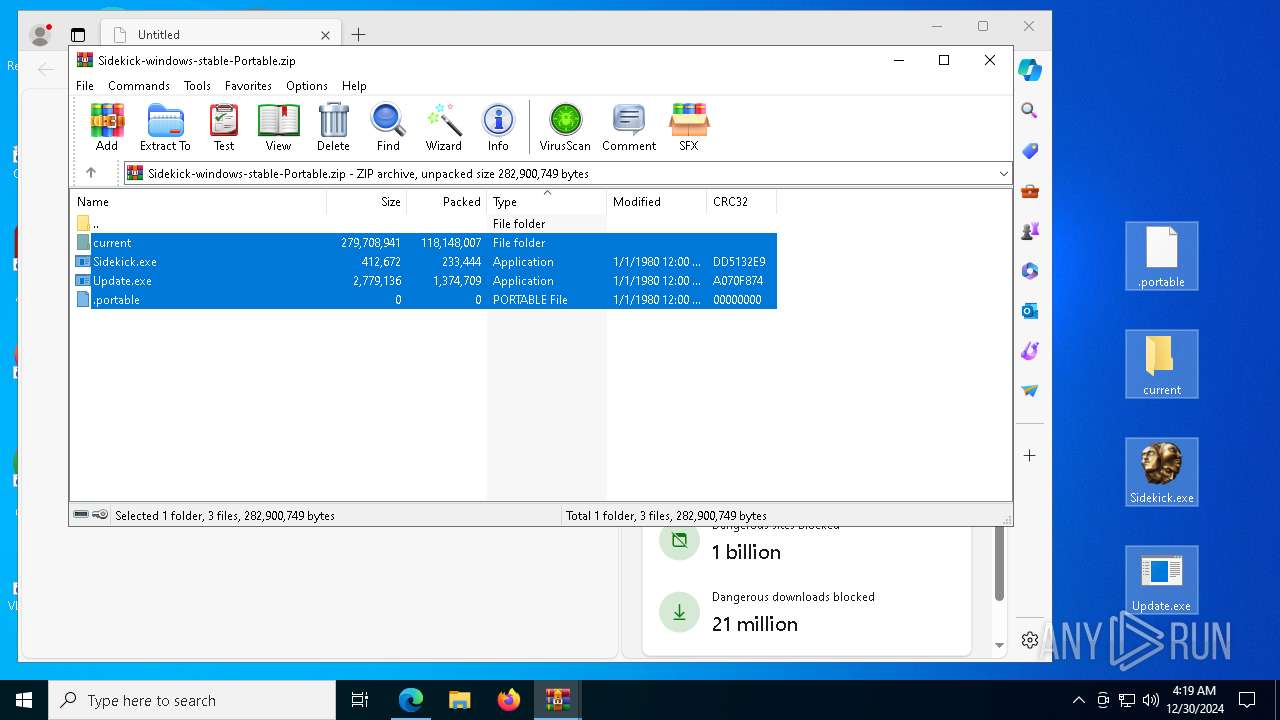Select the Update.exe file row
Viewport: 1280px width, 720px height.
pos(424,281)
